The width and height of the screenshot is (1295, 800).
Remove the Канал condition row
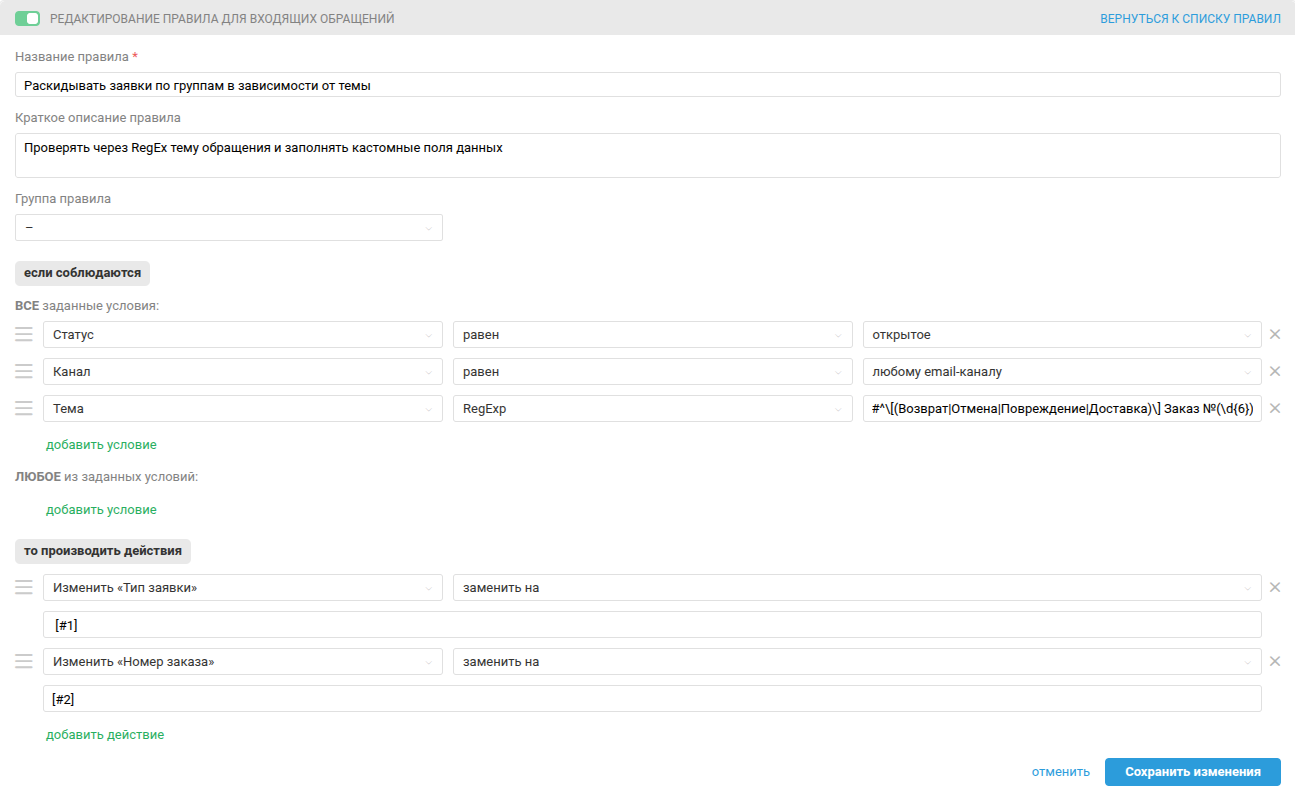pos(1275,371)
